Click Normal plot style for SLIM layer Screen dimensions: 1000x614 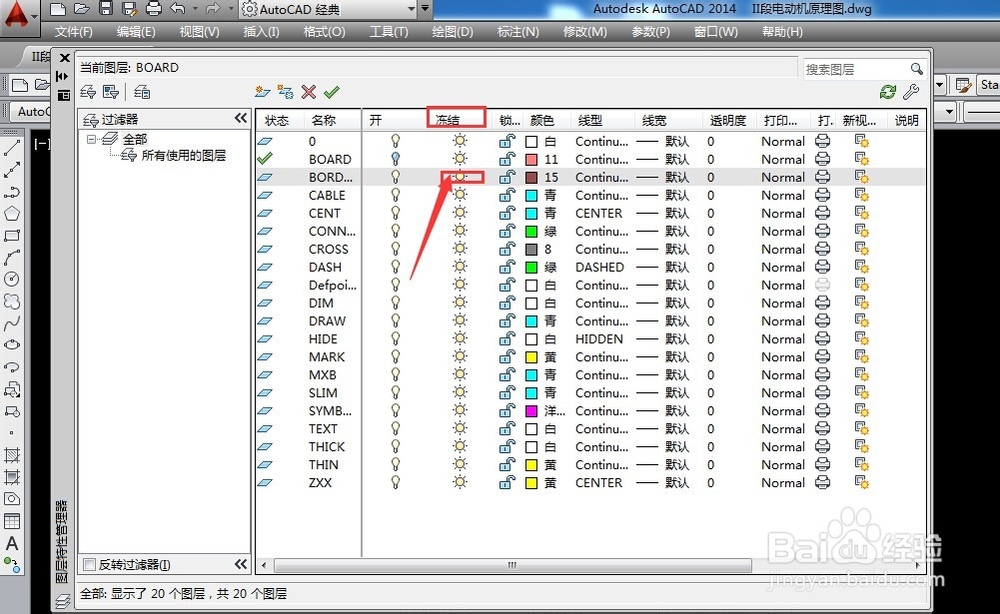point(783,393)
